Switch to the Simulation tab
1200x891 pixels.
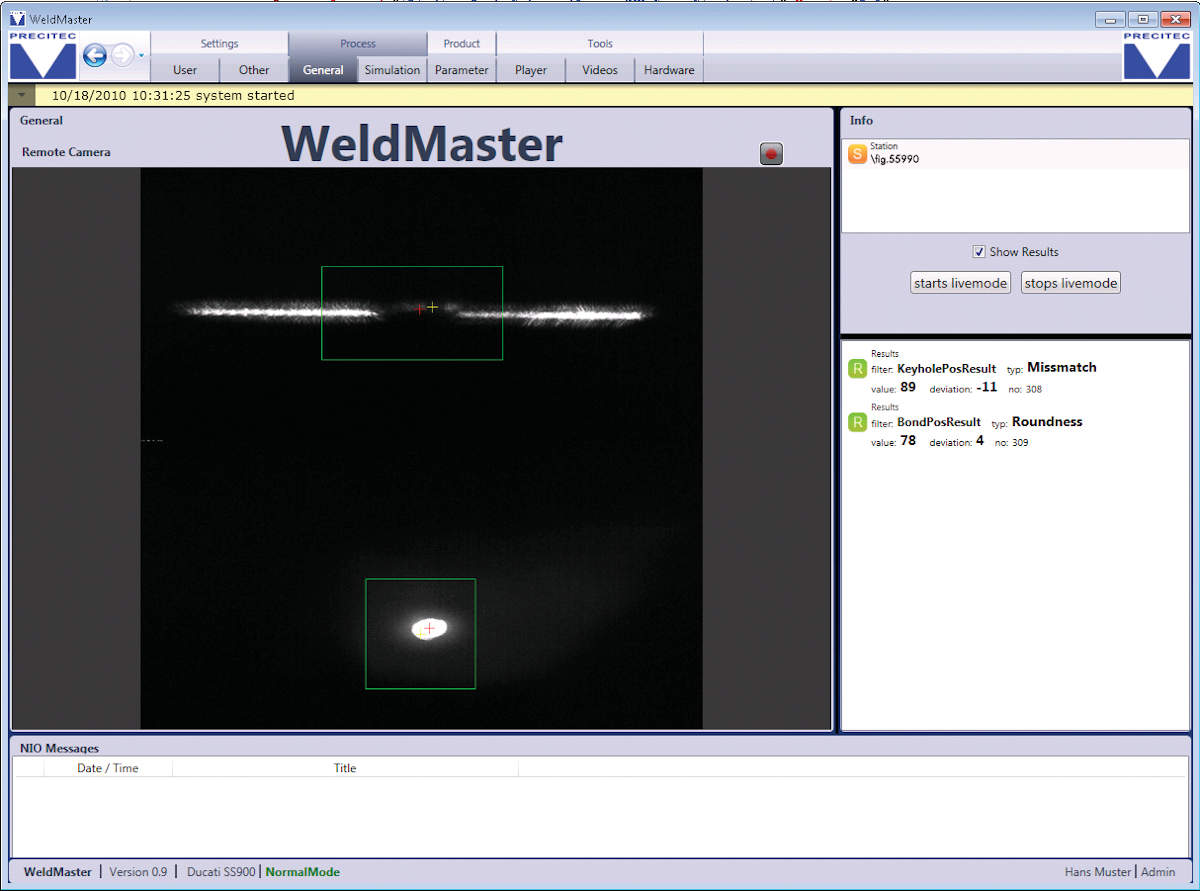392,70
